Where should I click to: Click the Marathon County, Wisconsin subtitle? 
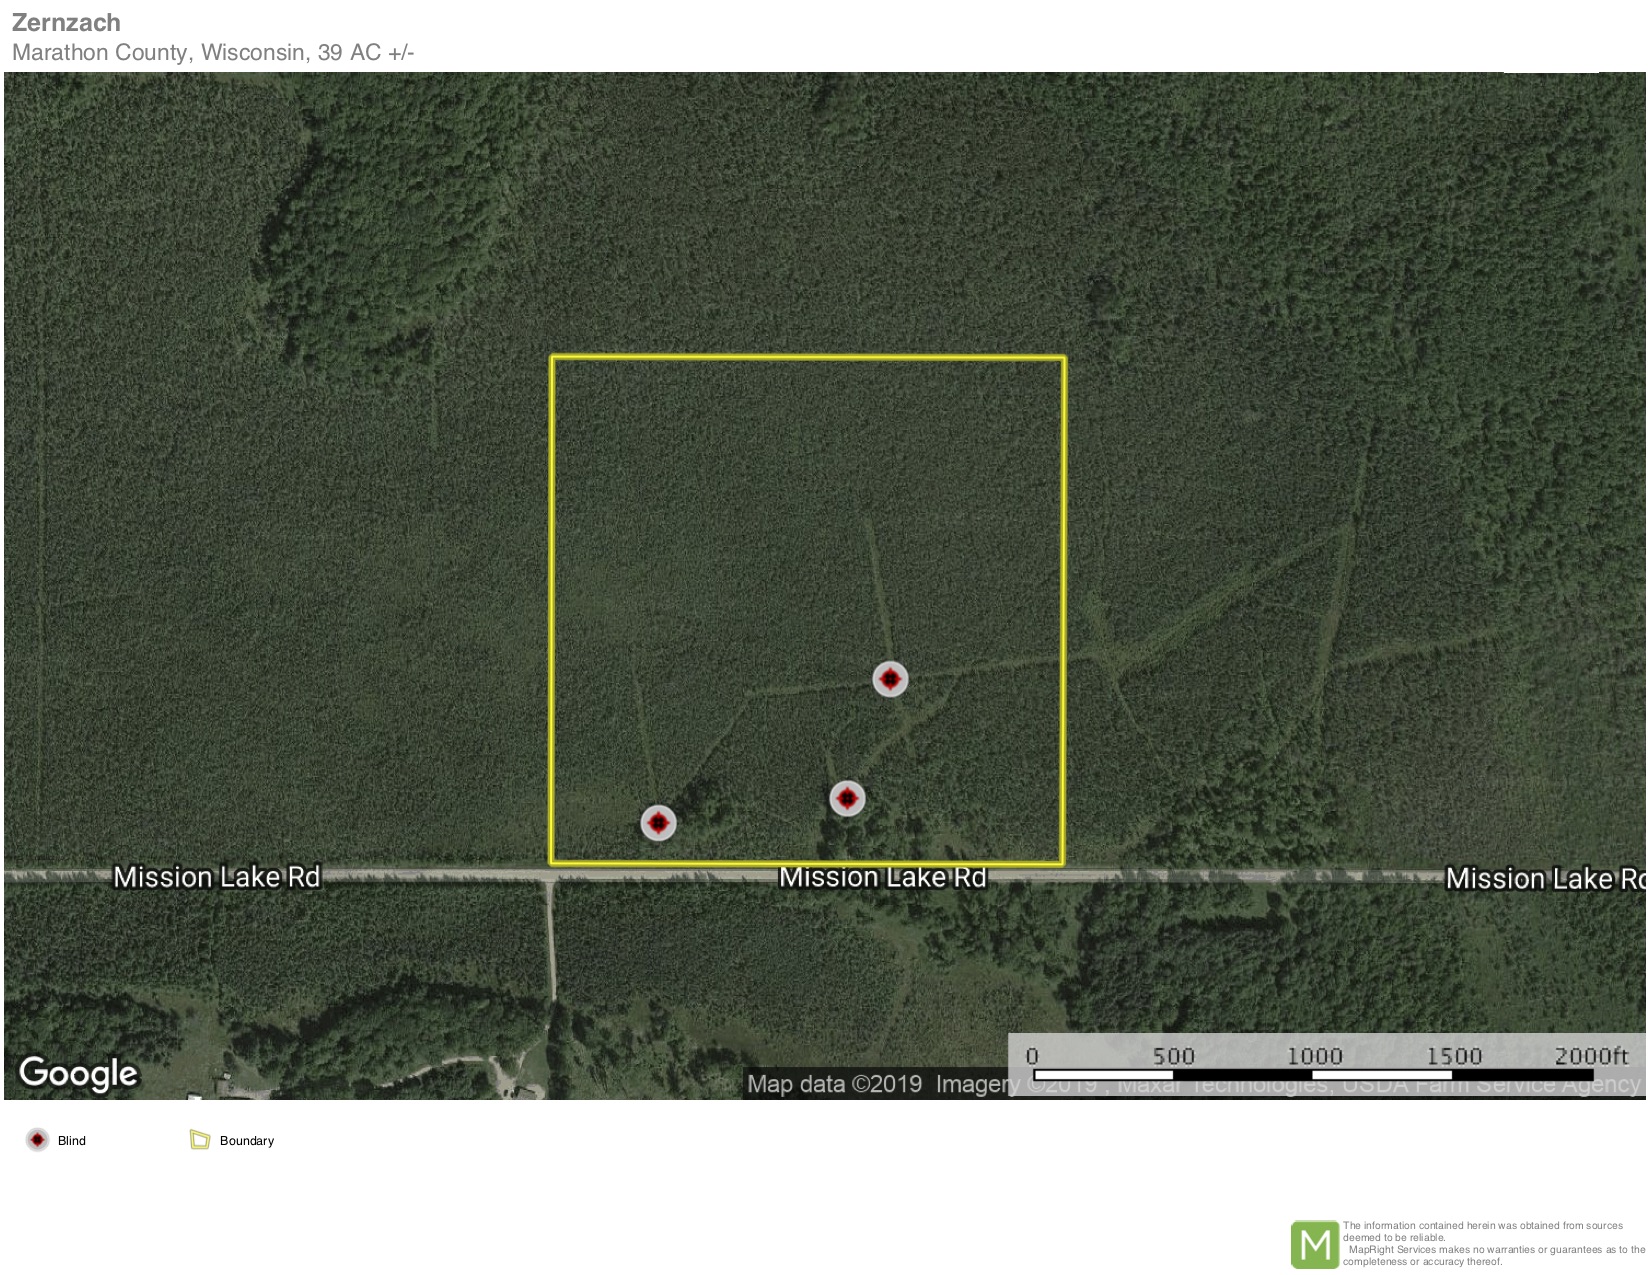point(213,52)
